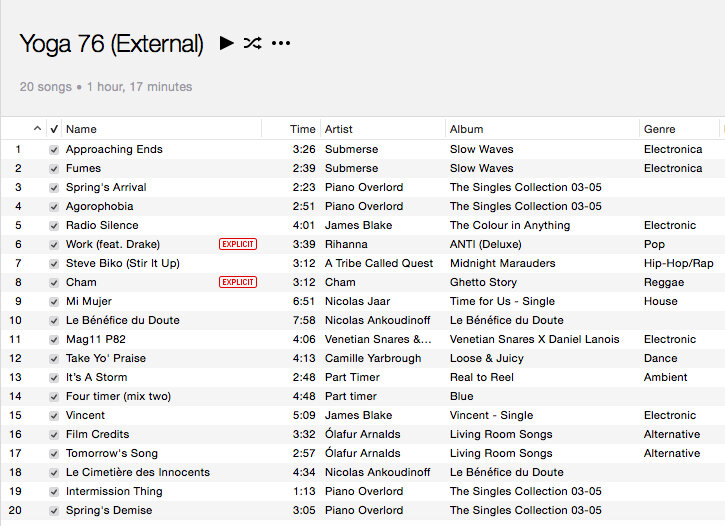
Task: Select the song Approaching Ends
Action: coord(114,149)
